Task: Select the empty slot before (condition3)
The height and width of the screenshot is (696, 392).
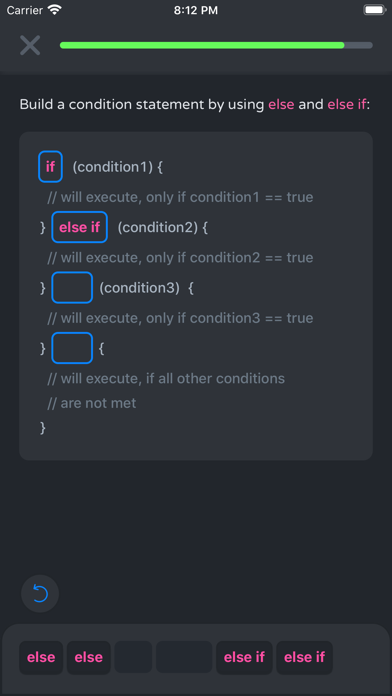Action: click(72, 288)
